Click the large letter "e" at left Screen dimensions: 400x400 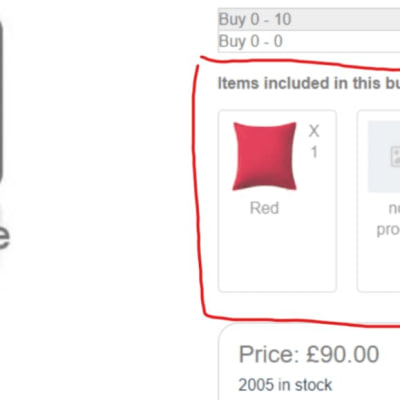point(3,234)
